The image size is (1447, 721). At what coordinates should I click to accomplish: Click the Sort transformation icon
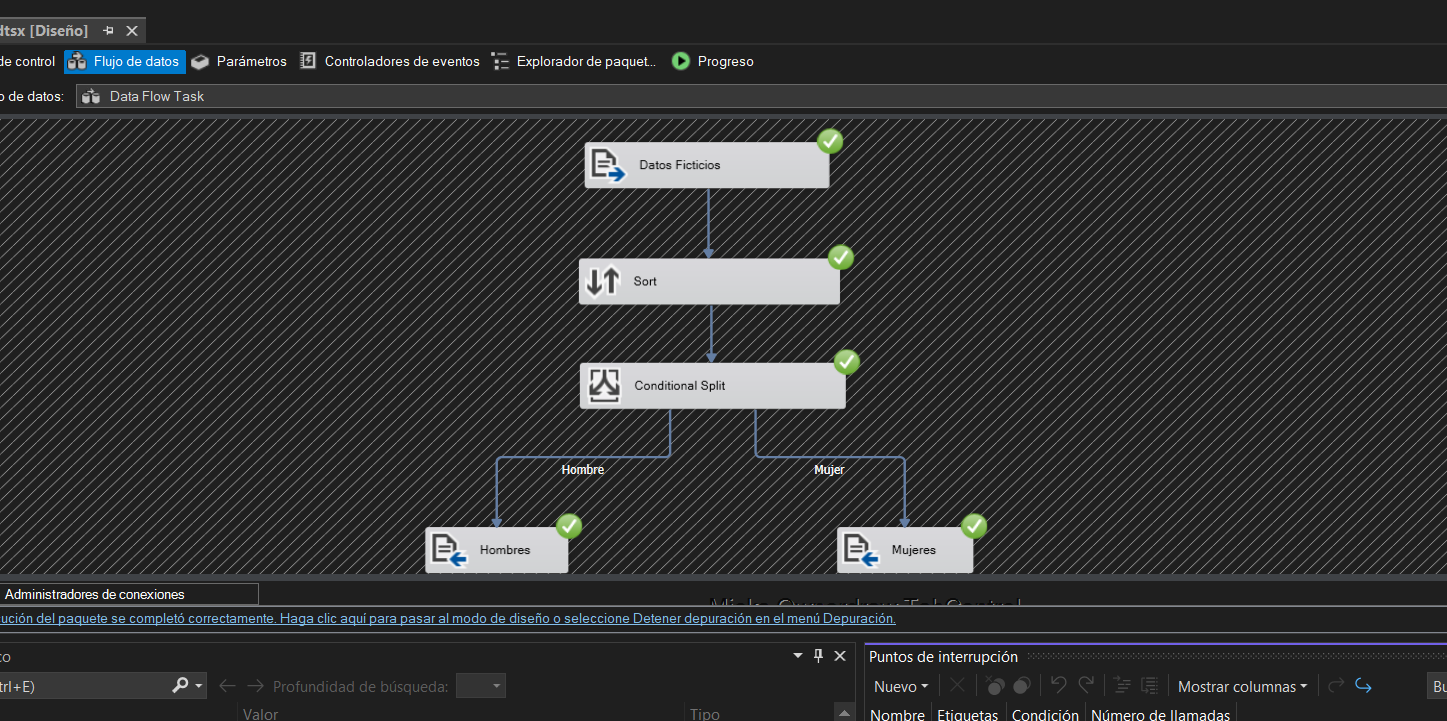tap(601, 281)
